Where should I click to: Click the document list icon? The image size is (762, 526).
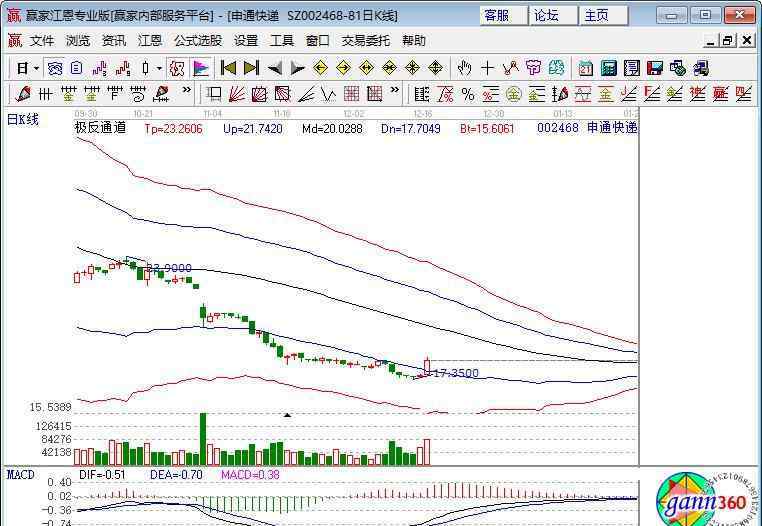(x=76, y=68)
